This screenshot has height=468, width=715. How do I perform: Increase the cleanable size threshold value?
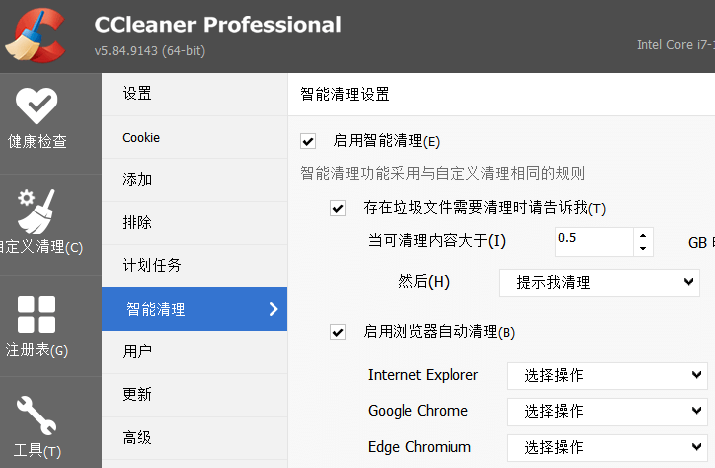[x=643, y=235]
